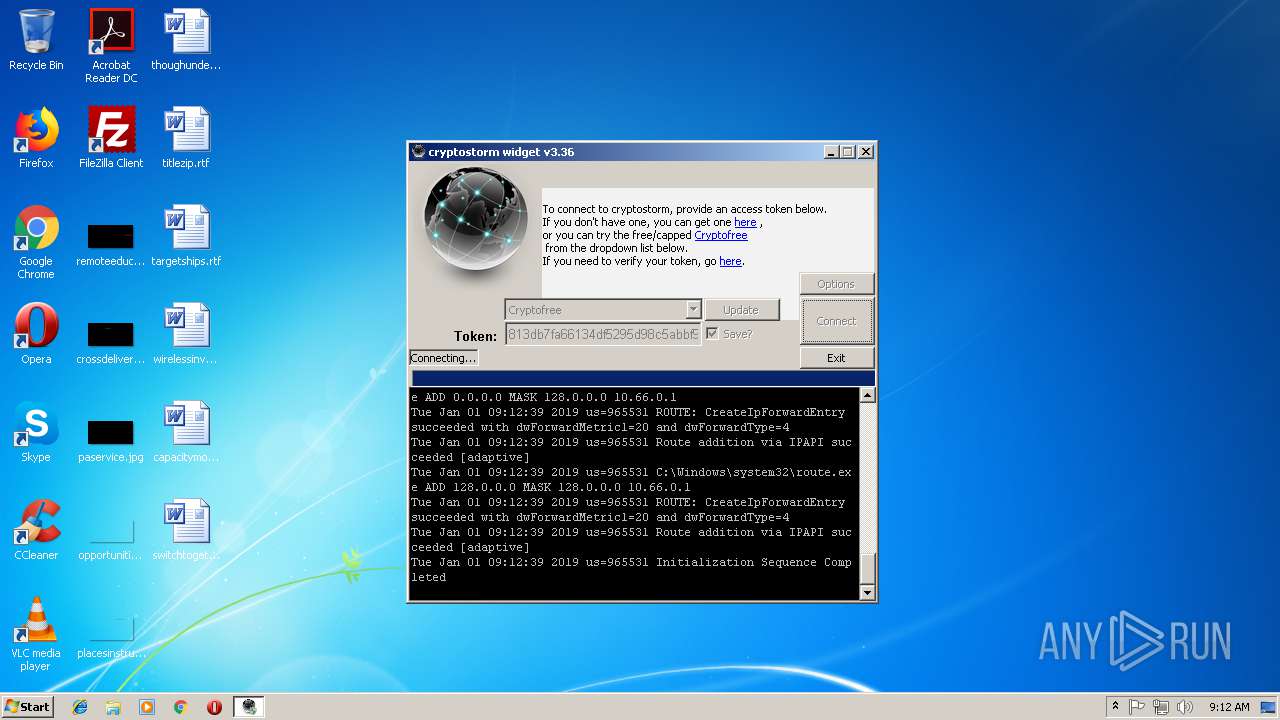Launch Skype from the desktop
The width and height of the screenshot is (1280, 720).
click(36, 432)
